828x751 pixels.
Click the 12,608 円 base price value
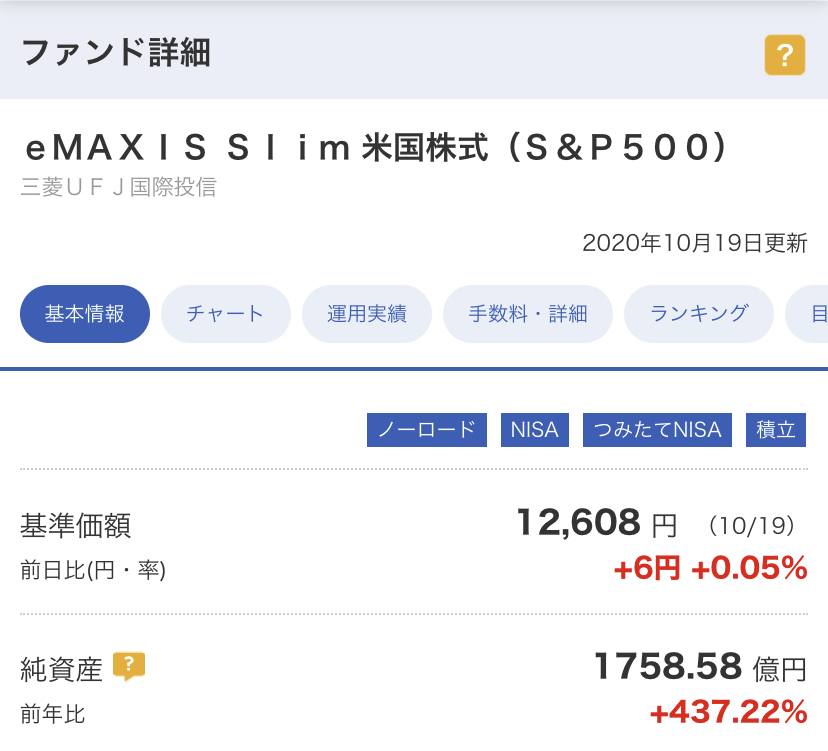597,523
